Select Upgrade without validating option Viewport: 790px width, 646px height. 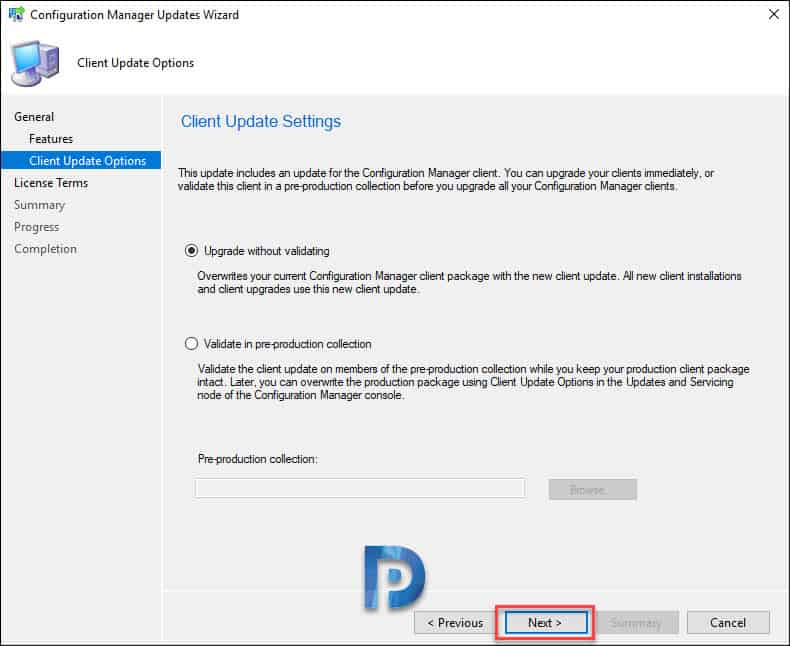(257, 251)
